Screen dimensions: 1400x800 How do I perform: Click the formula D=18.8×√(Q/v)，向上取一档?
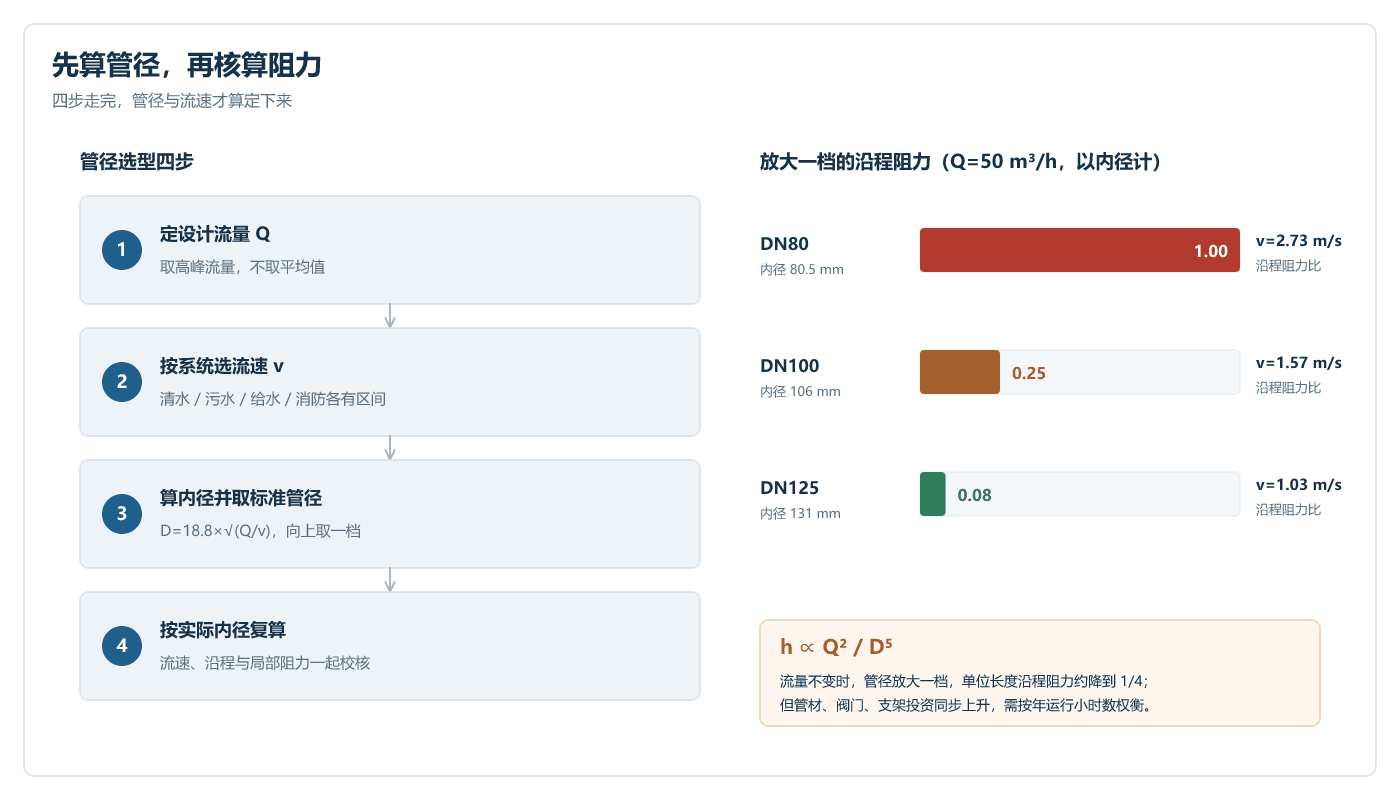coord(260,531)
